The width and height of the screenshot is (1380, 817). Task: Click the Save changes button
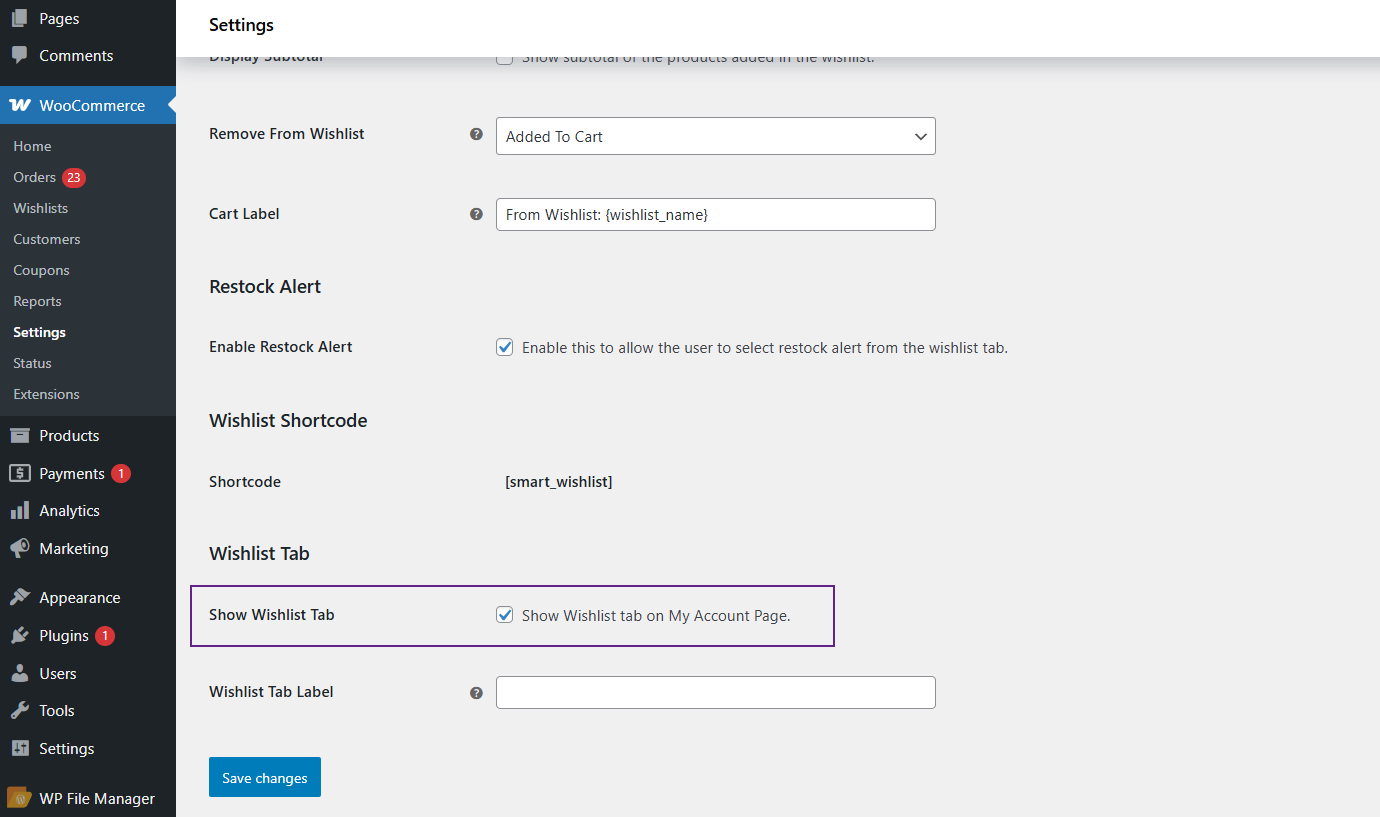pos(264,777)
